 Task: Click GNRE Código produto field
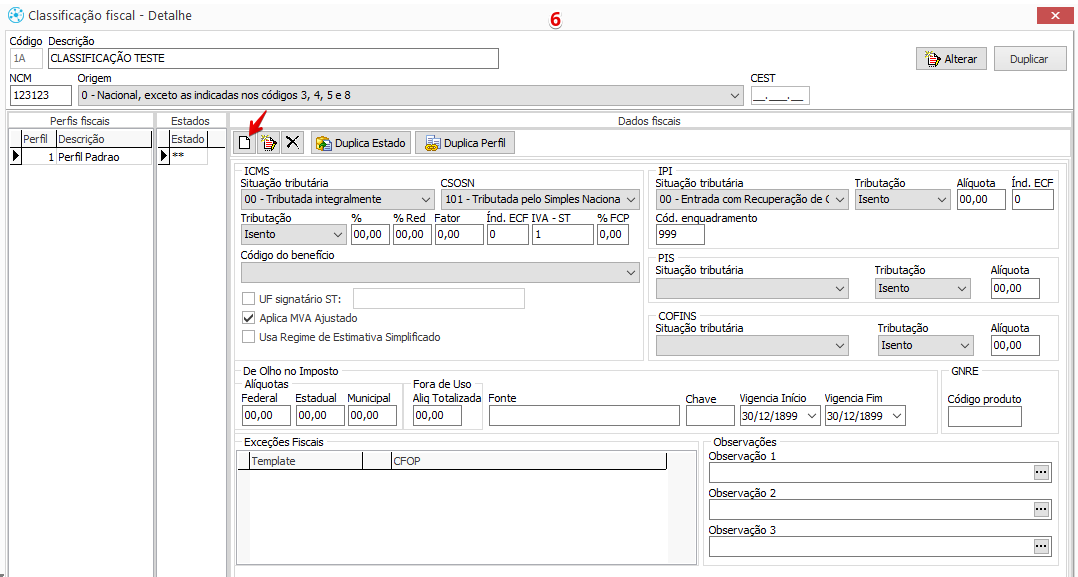[x=984, y=417]
